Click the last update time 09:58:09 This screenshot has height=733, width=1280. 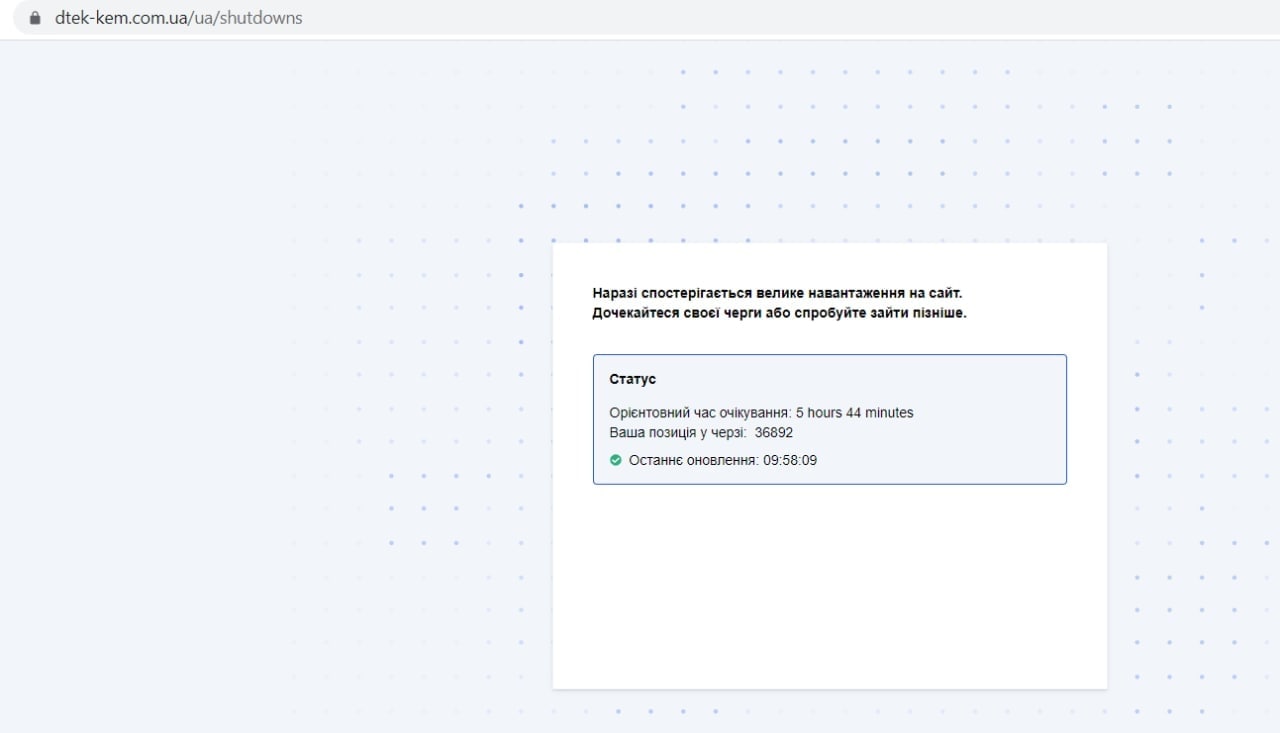pos(790,460)
